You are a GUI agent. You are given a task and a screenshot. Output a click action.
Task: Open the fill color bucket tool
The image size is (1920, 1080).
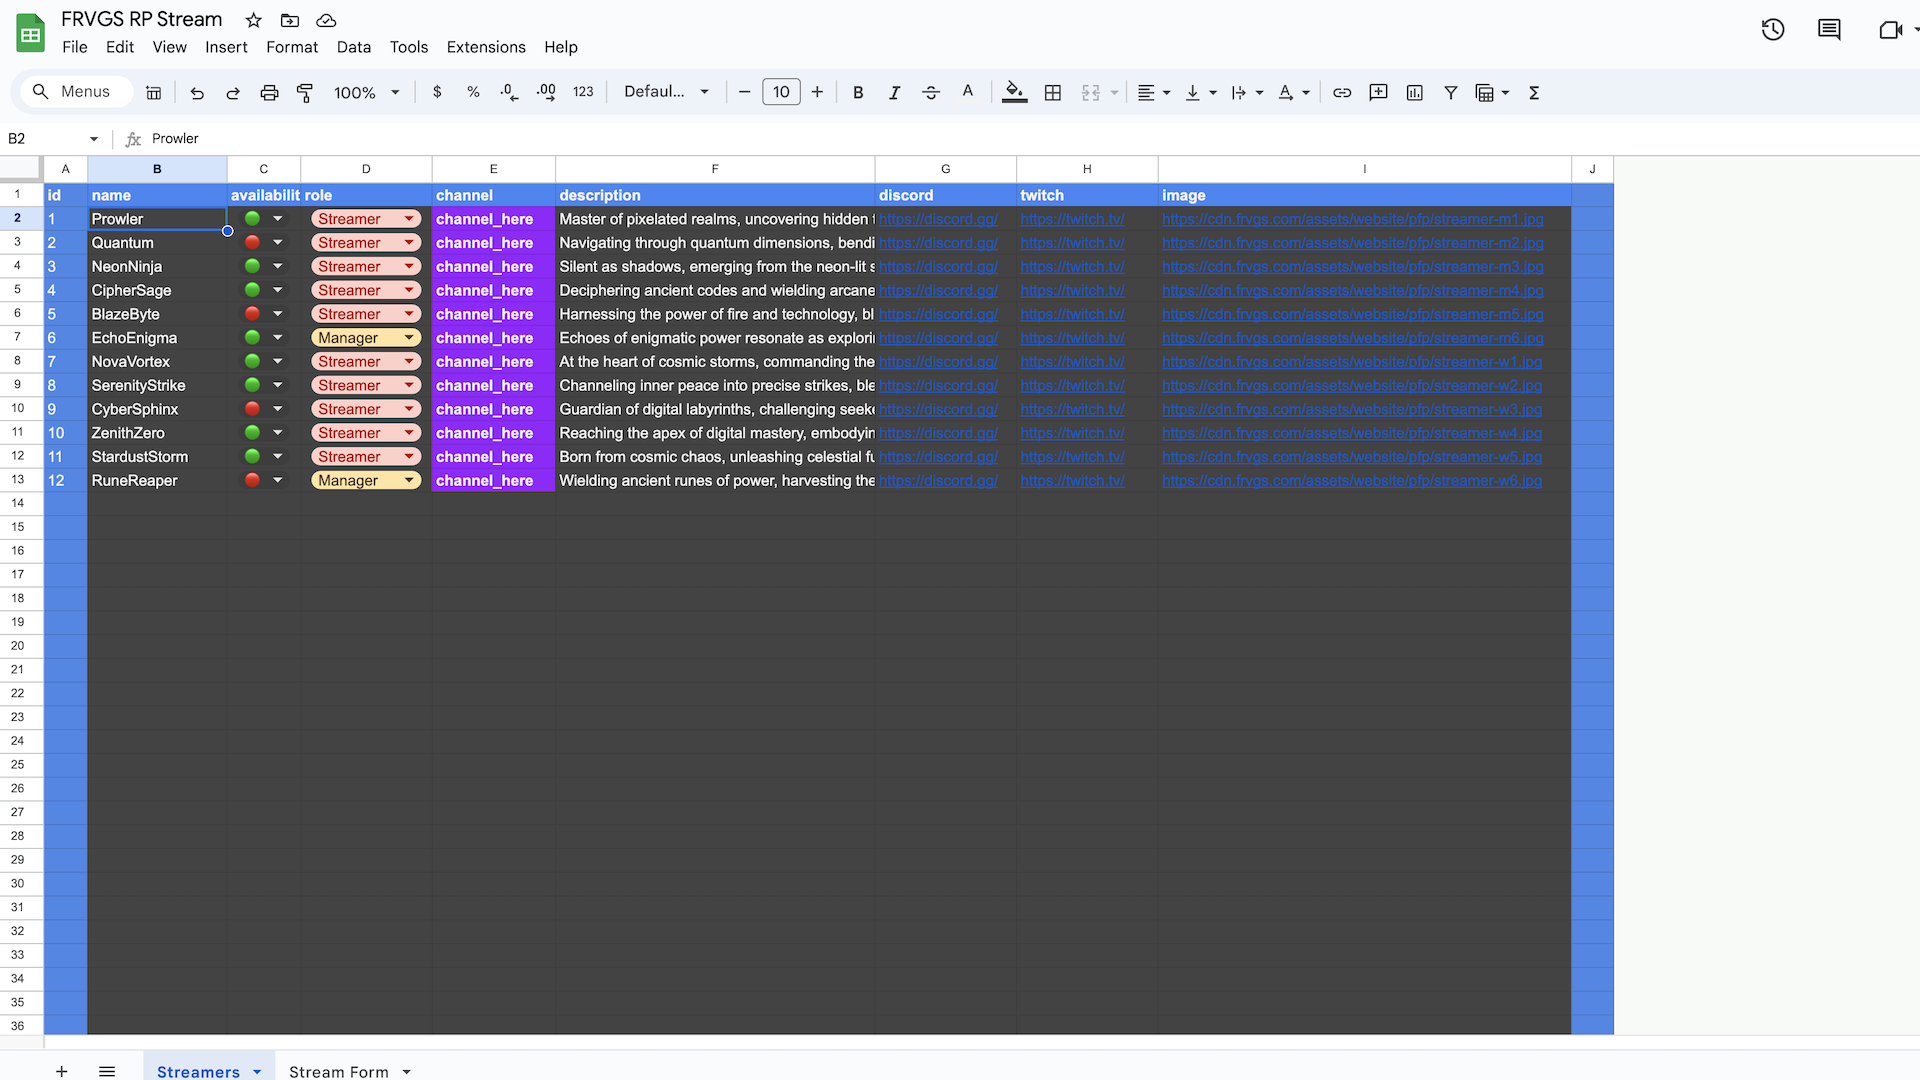coord(1014,93)
